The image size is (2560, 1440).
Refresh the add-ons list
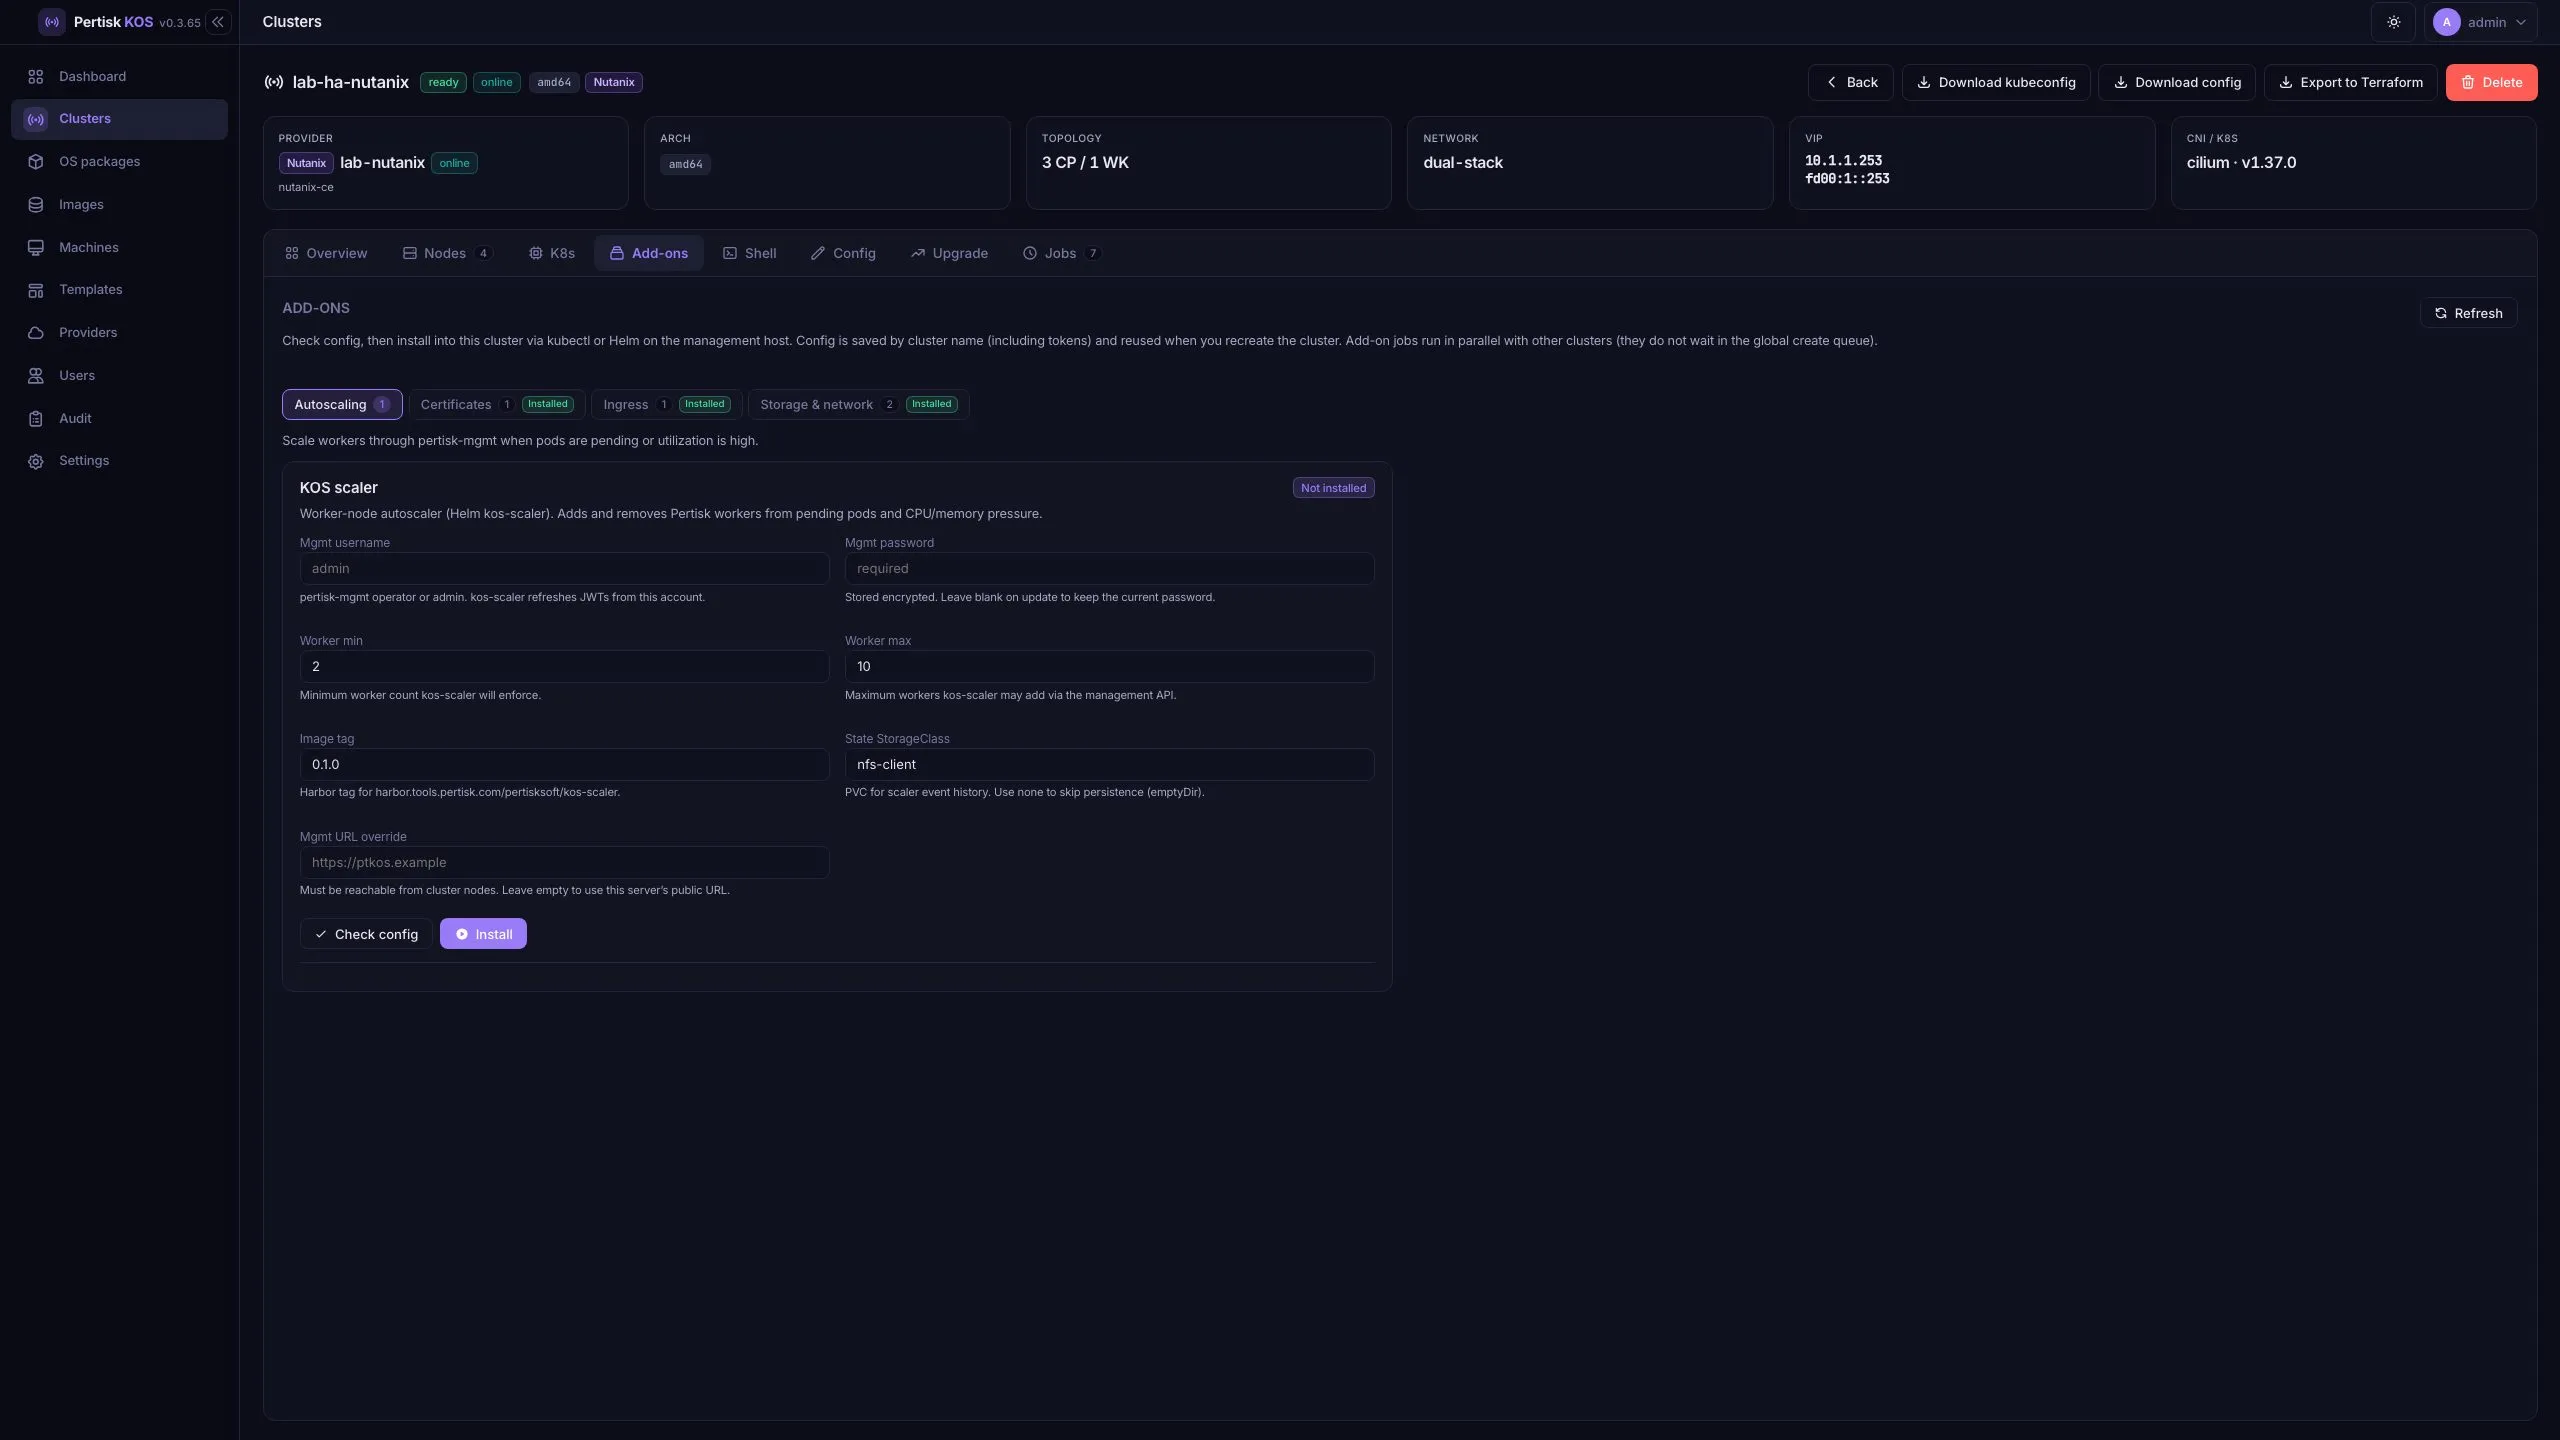coord(2468,313)
